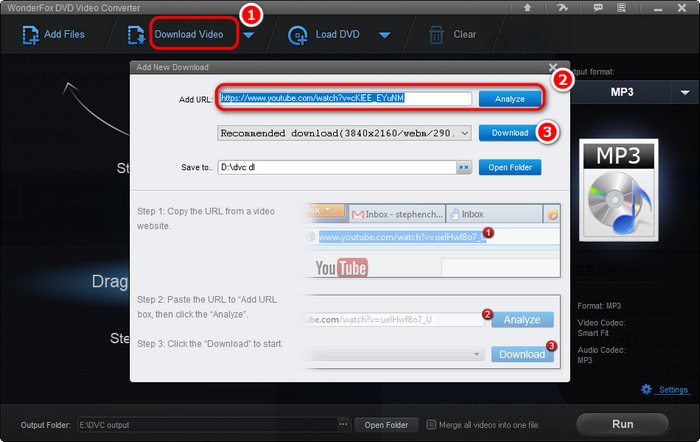Click the large MP3 format thumbnail
Screen dimensions: 700x442
coord(619,190)
